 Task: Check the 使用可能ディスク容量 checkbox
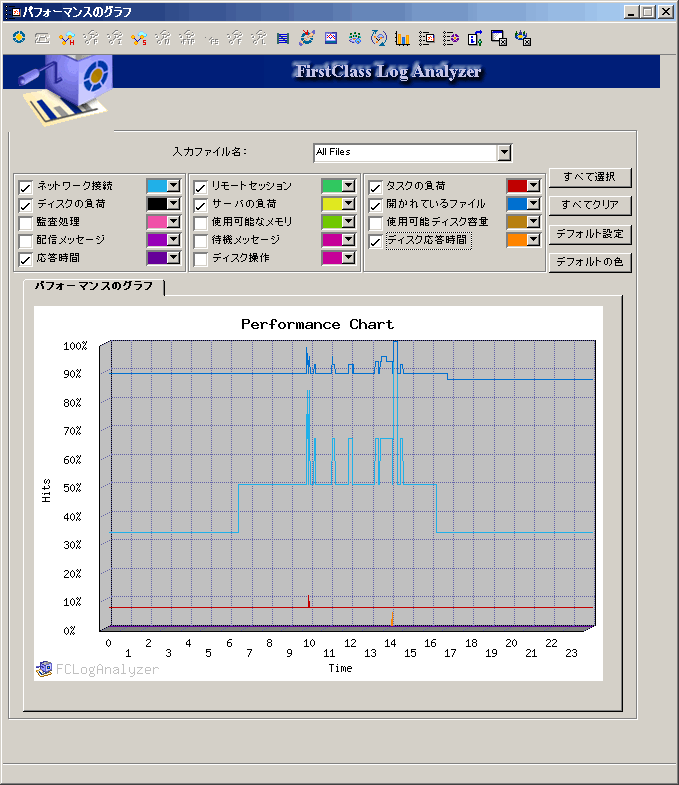(x=376, y=222)
